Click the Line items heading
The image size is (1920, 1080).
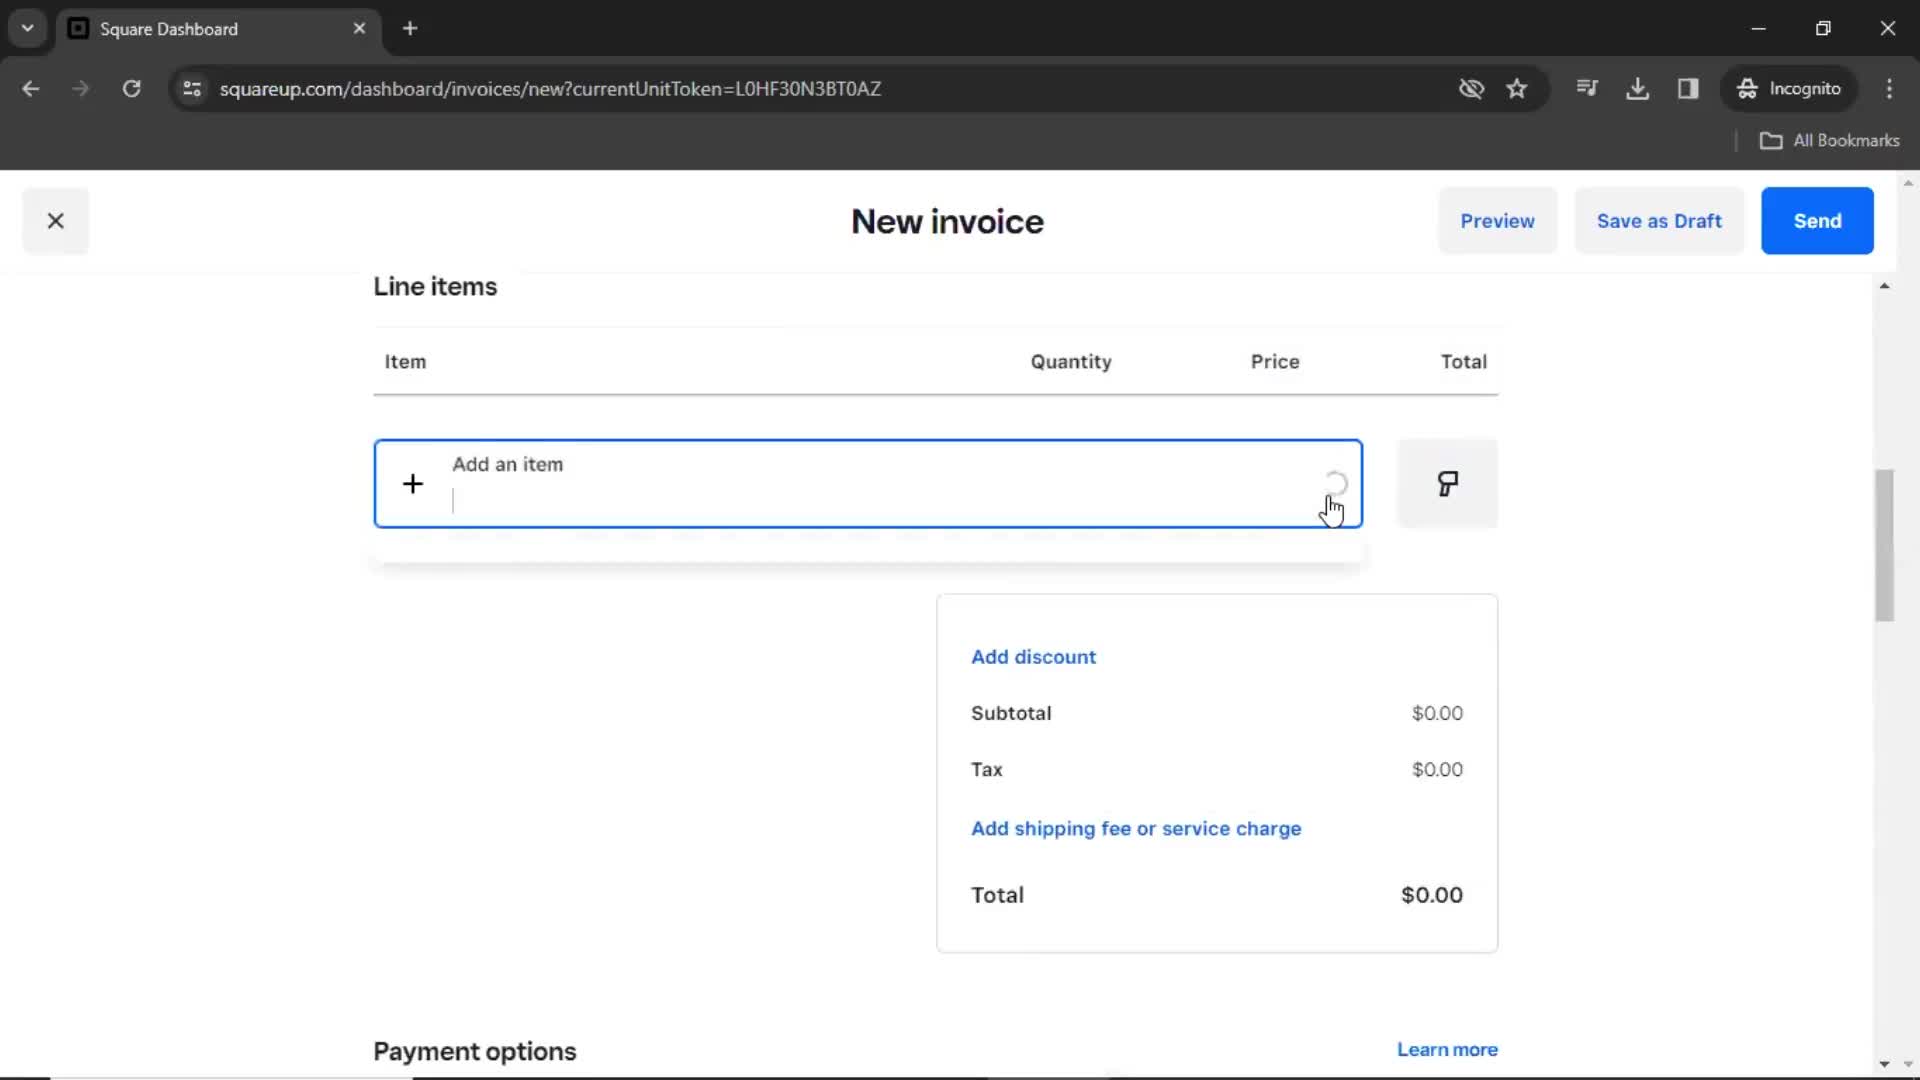point(435,287)
